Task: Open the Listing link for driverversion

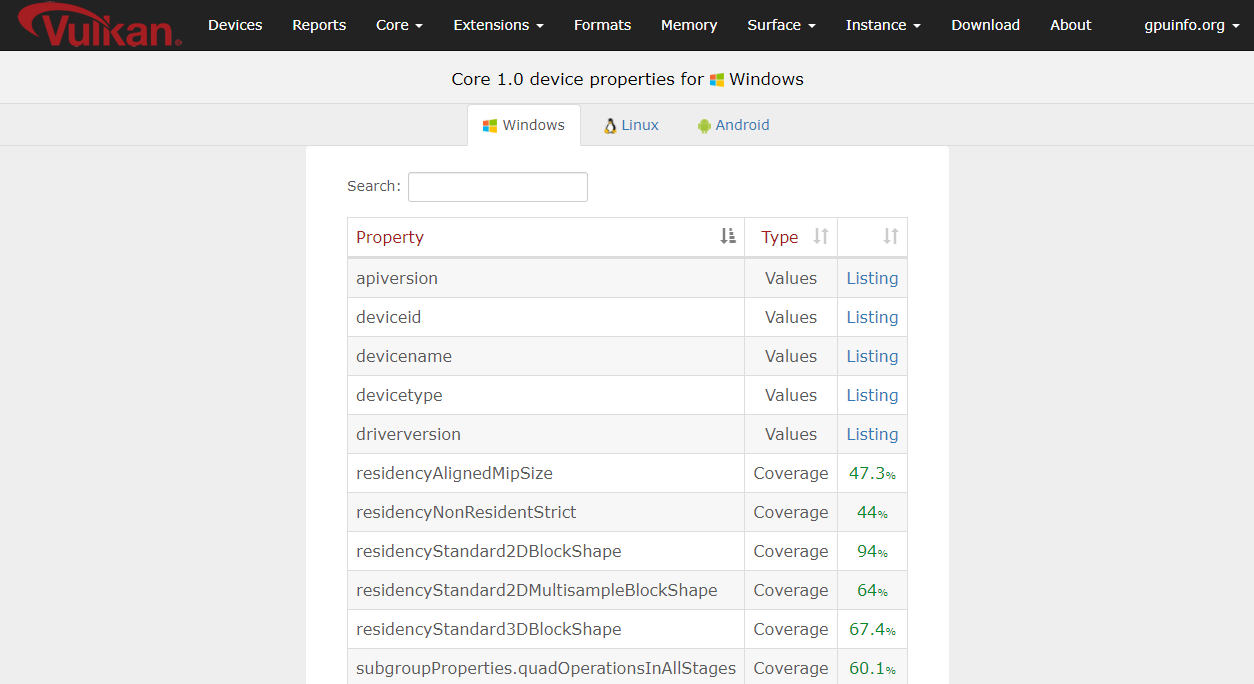Action: [x=872, y=434]
